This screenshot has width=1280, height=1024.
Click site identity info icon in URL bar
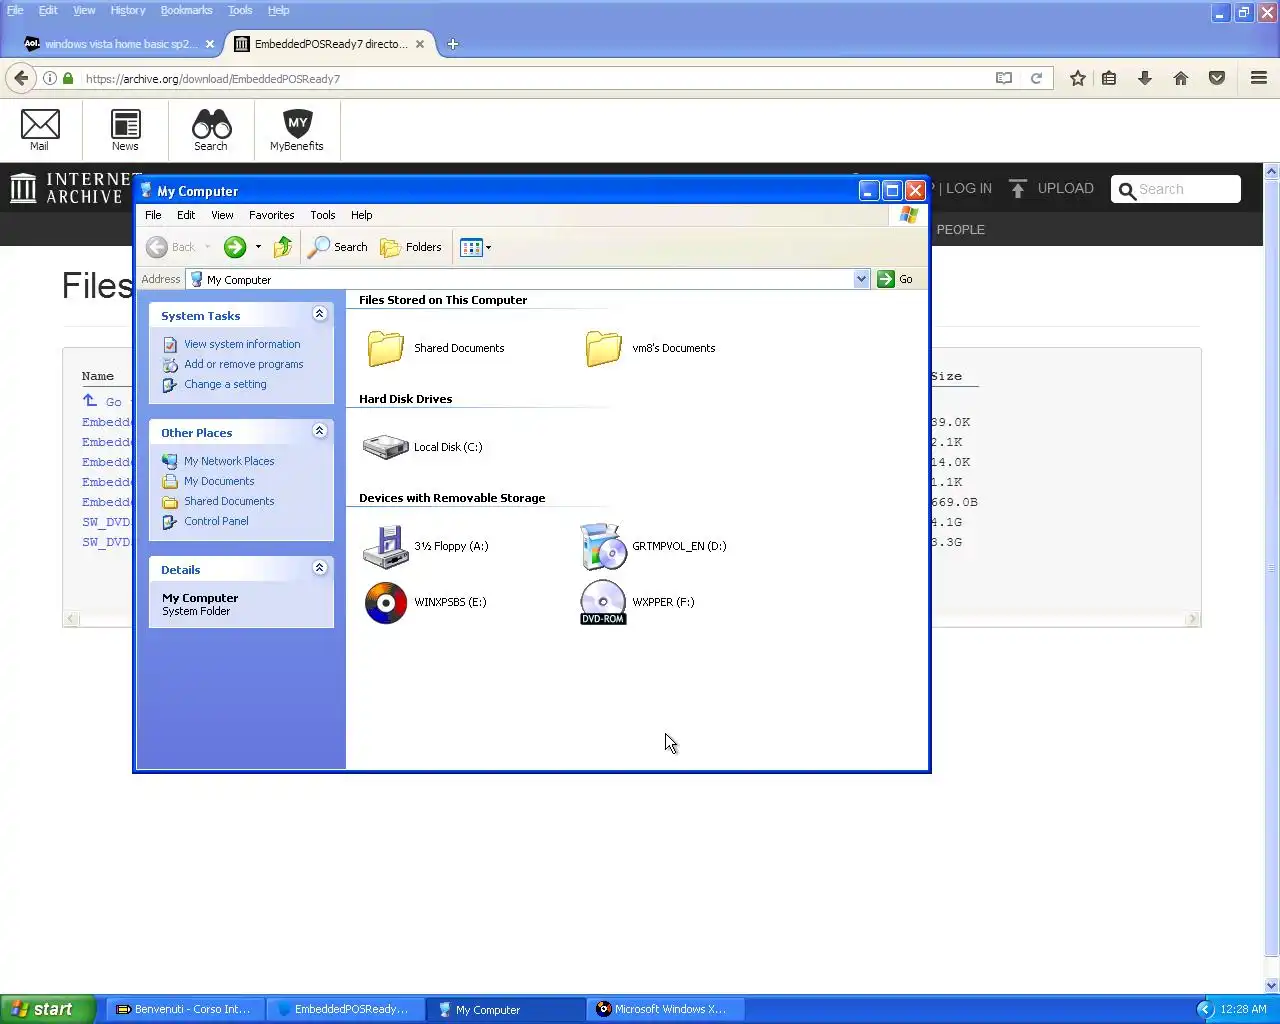pyautogui.click(x=49, y=78)
